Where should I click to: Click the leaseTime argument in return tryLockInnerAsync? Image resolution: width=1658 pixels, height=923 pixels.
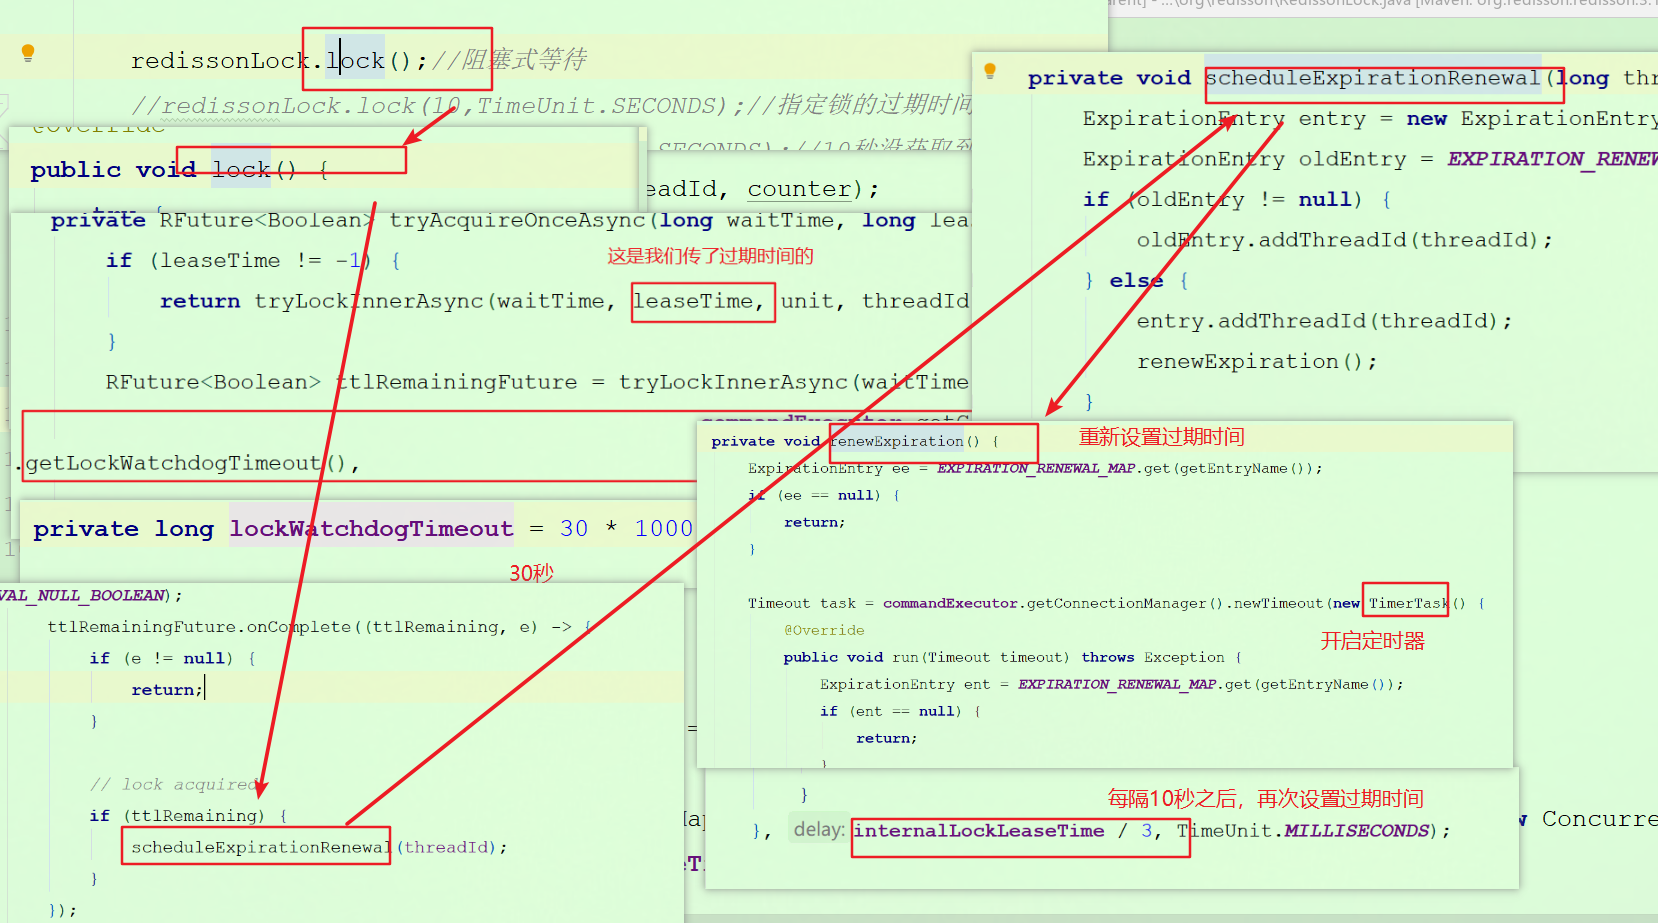pyautogui.click(x=693, y=301)
